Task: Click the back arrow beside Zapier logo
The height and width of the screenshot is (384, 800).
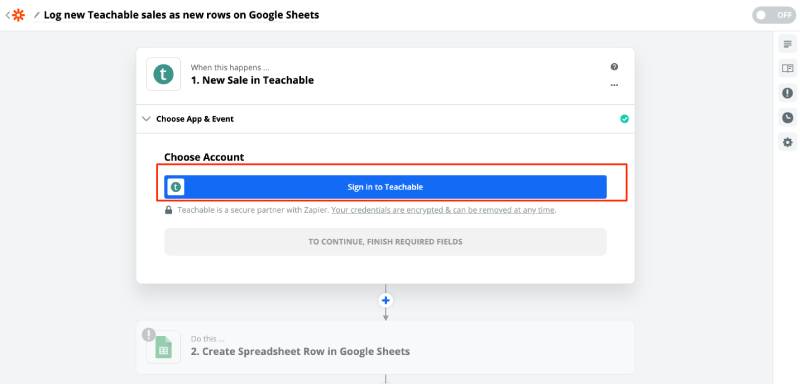Action: 8,15
